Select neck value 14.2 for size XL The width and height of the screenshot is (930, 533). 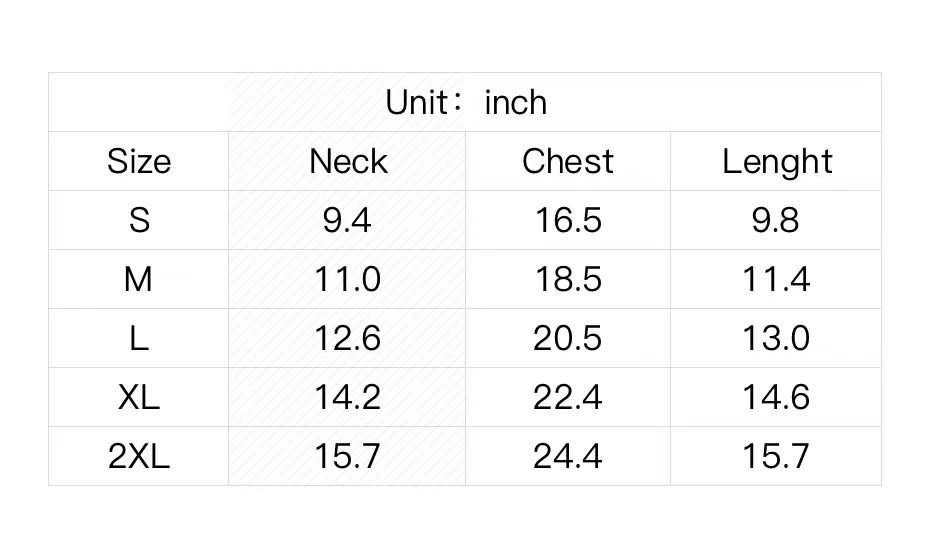tap(347, 397)
